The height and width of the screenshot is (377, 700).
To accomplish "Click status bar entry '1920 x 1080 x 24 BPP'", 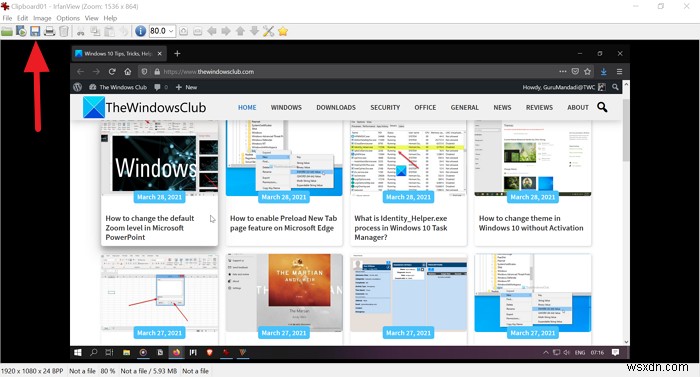I will (x=32, y=371).
